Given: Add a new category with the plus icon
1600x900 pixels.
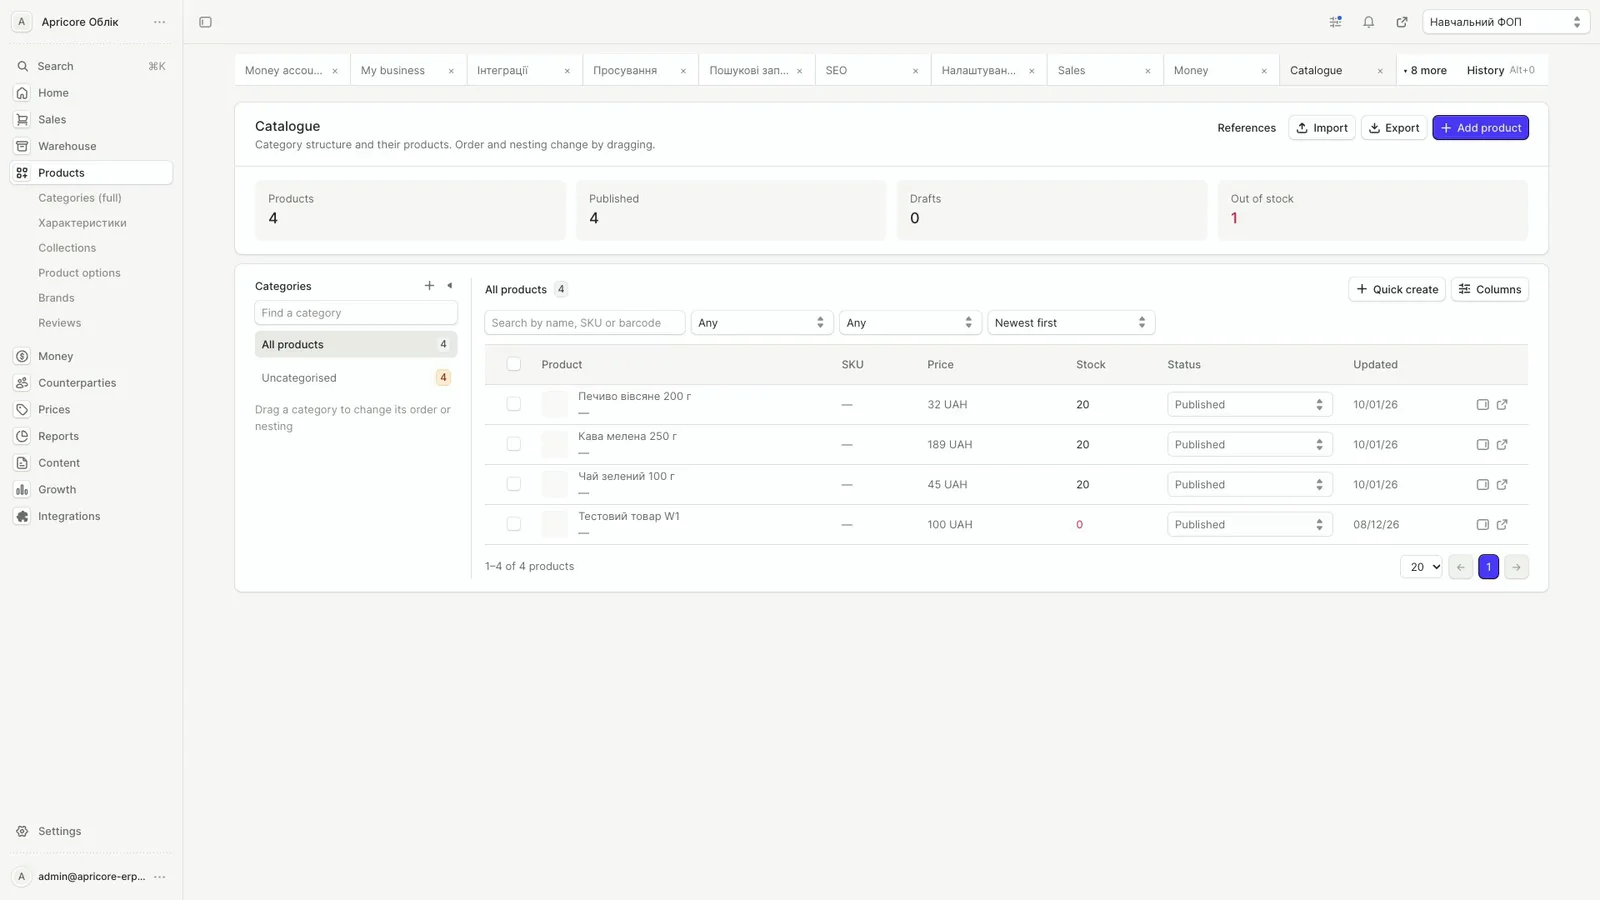Looking at the screenshot, I should tap(429, 286).
